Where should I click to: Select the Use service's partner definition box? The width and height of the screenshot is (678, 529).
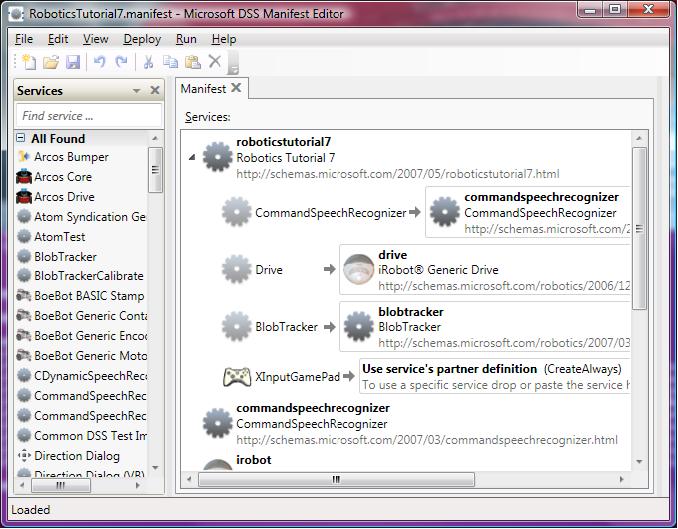click(494, 376)
